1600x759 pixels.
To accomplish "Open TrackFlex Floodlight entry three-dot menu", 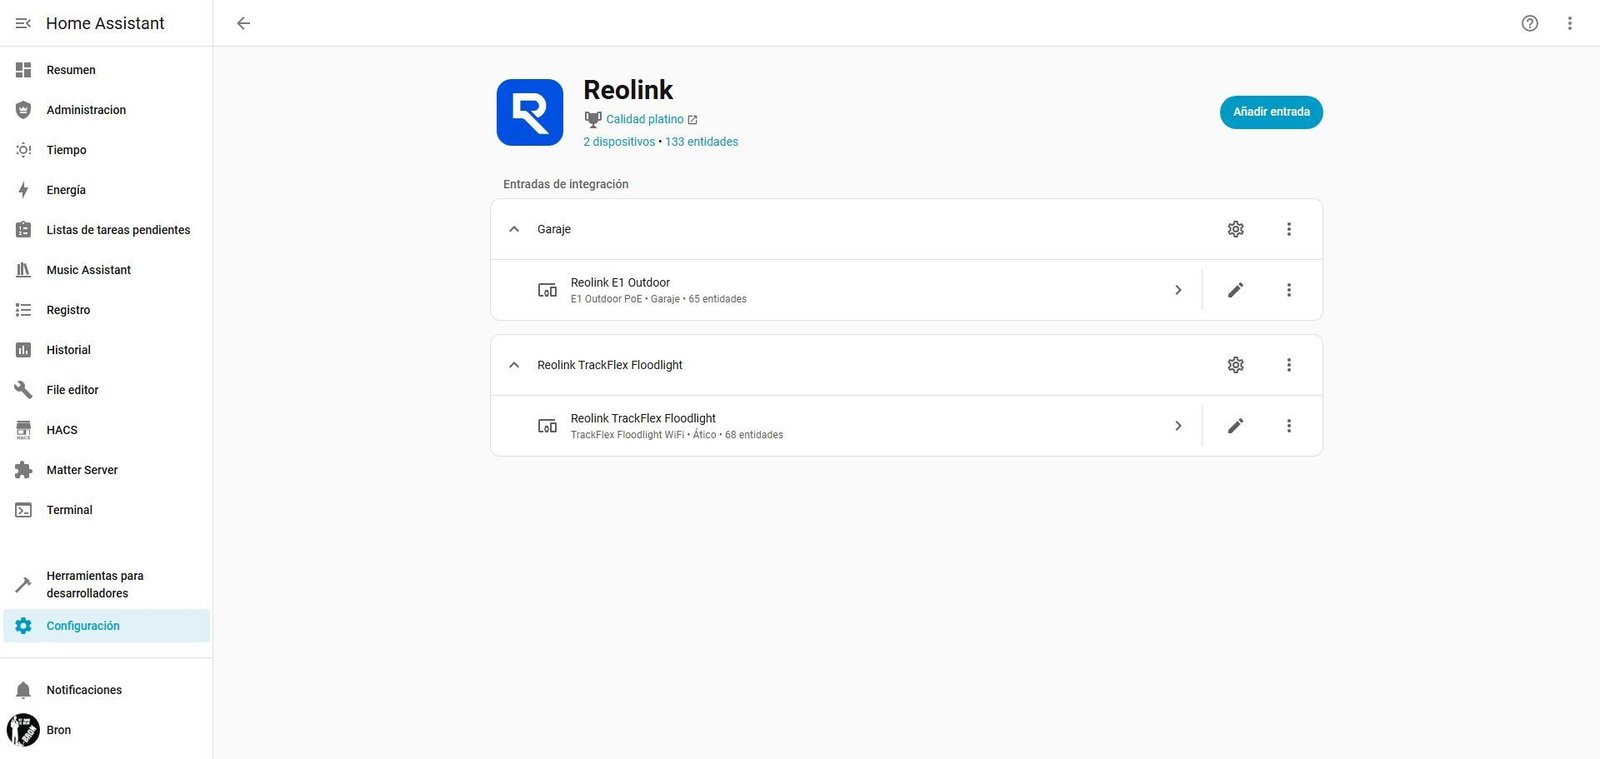I will pyautogui.click(x=1289, y=365).
